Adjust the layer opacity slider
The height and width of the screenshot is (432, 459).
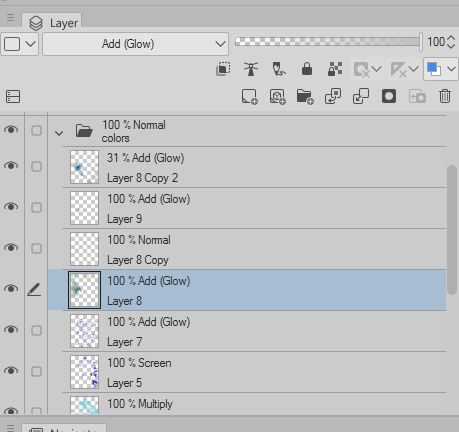click(328, 42)
